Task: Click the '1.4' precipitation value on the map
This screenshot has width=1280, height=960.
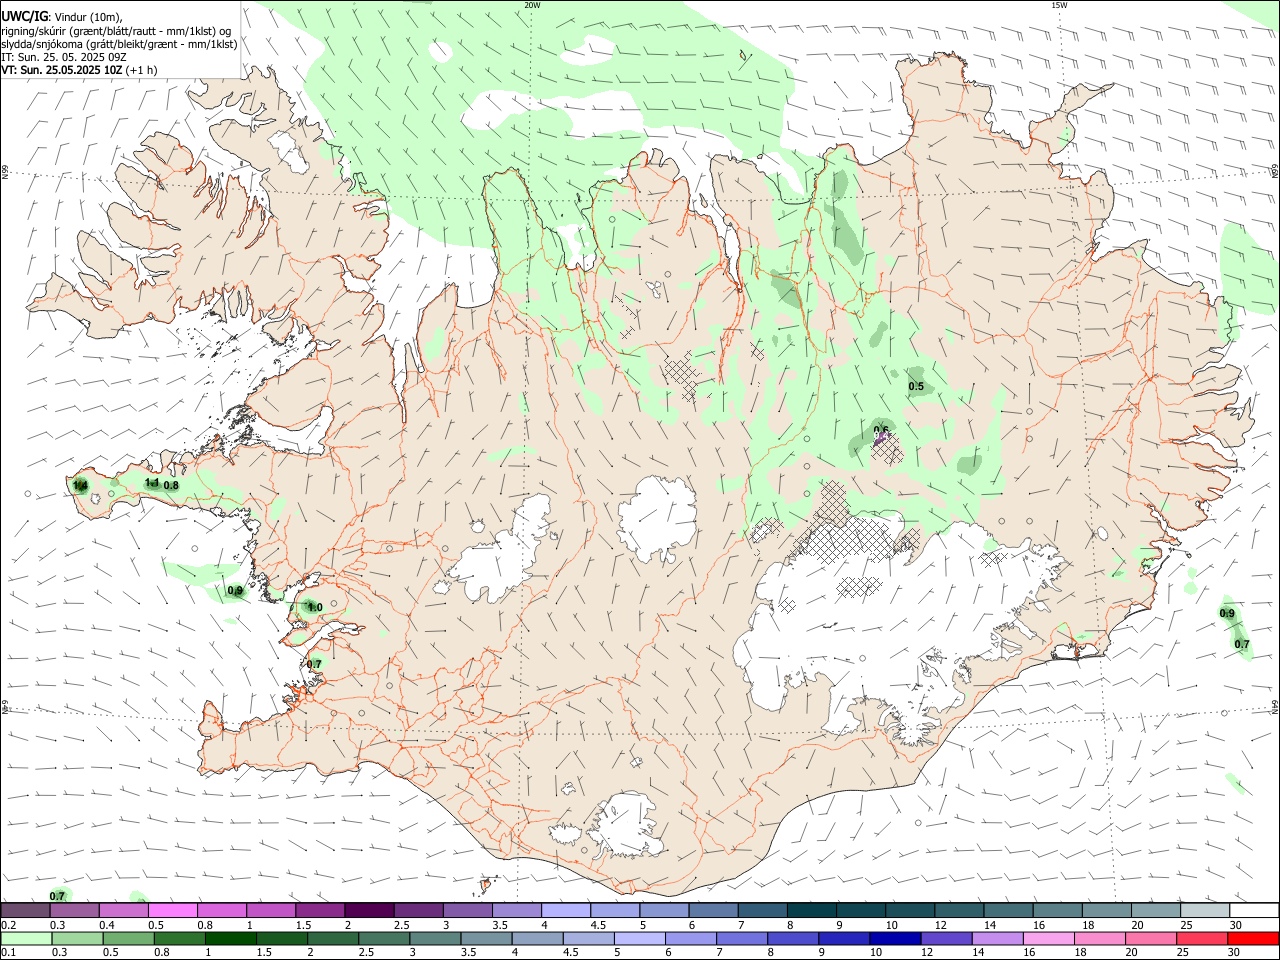Action: (x=81, y=485)
